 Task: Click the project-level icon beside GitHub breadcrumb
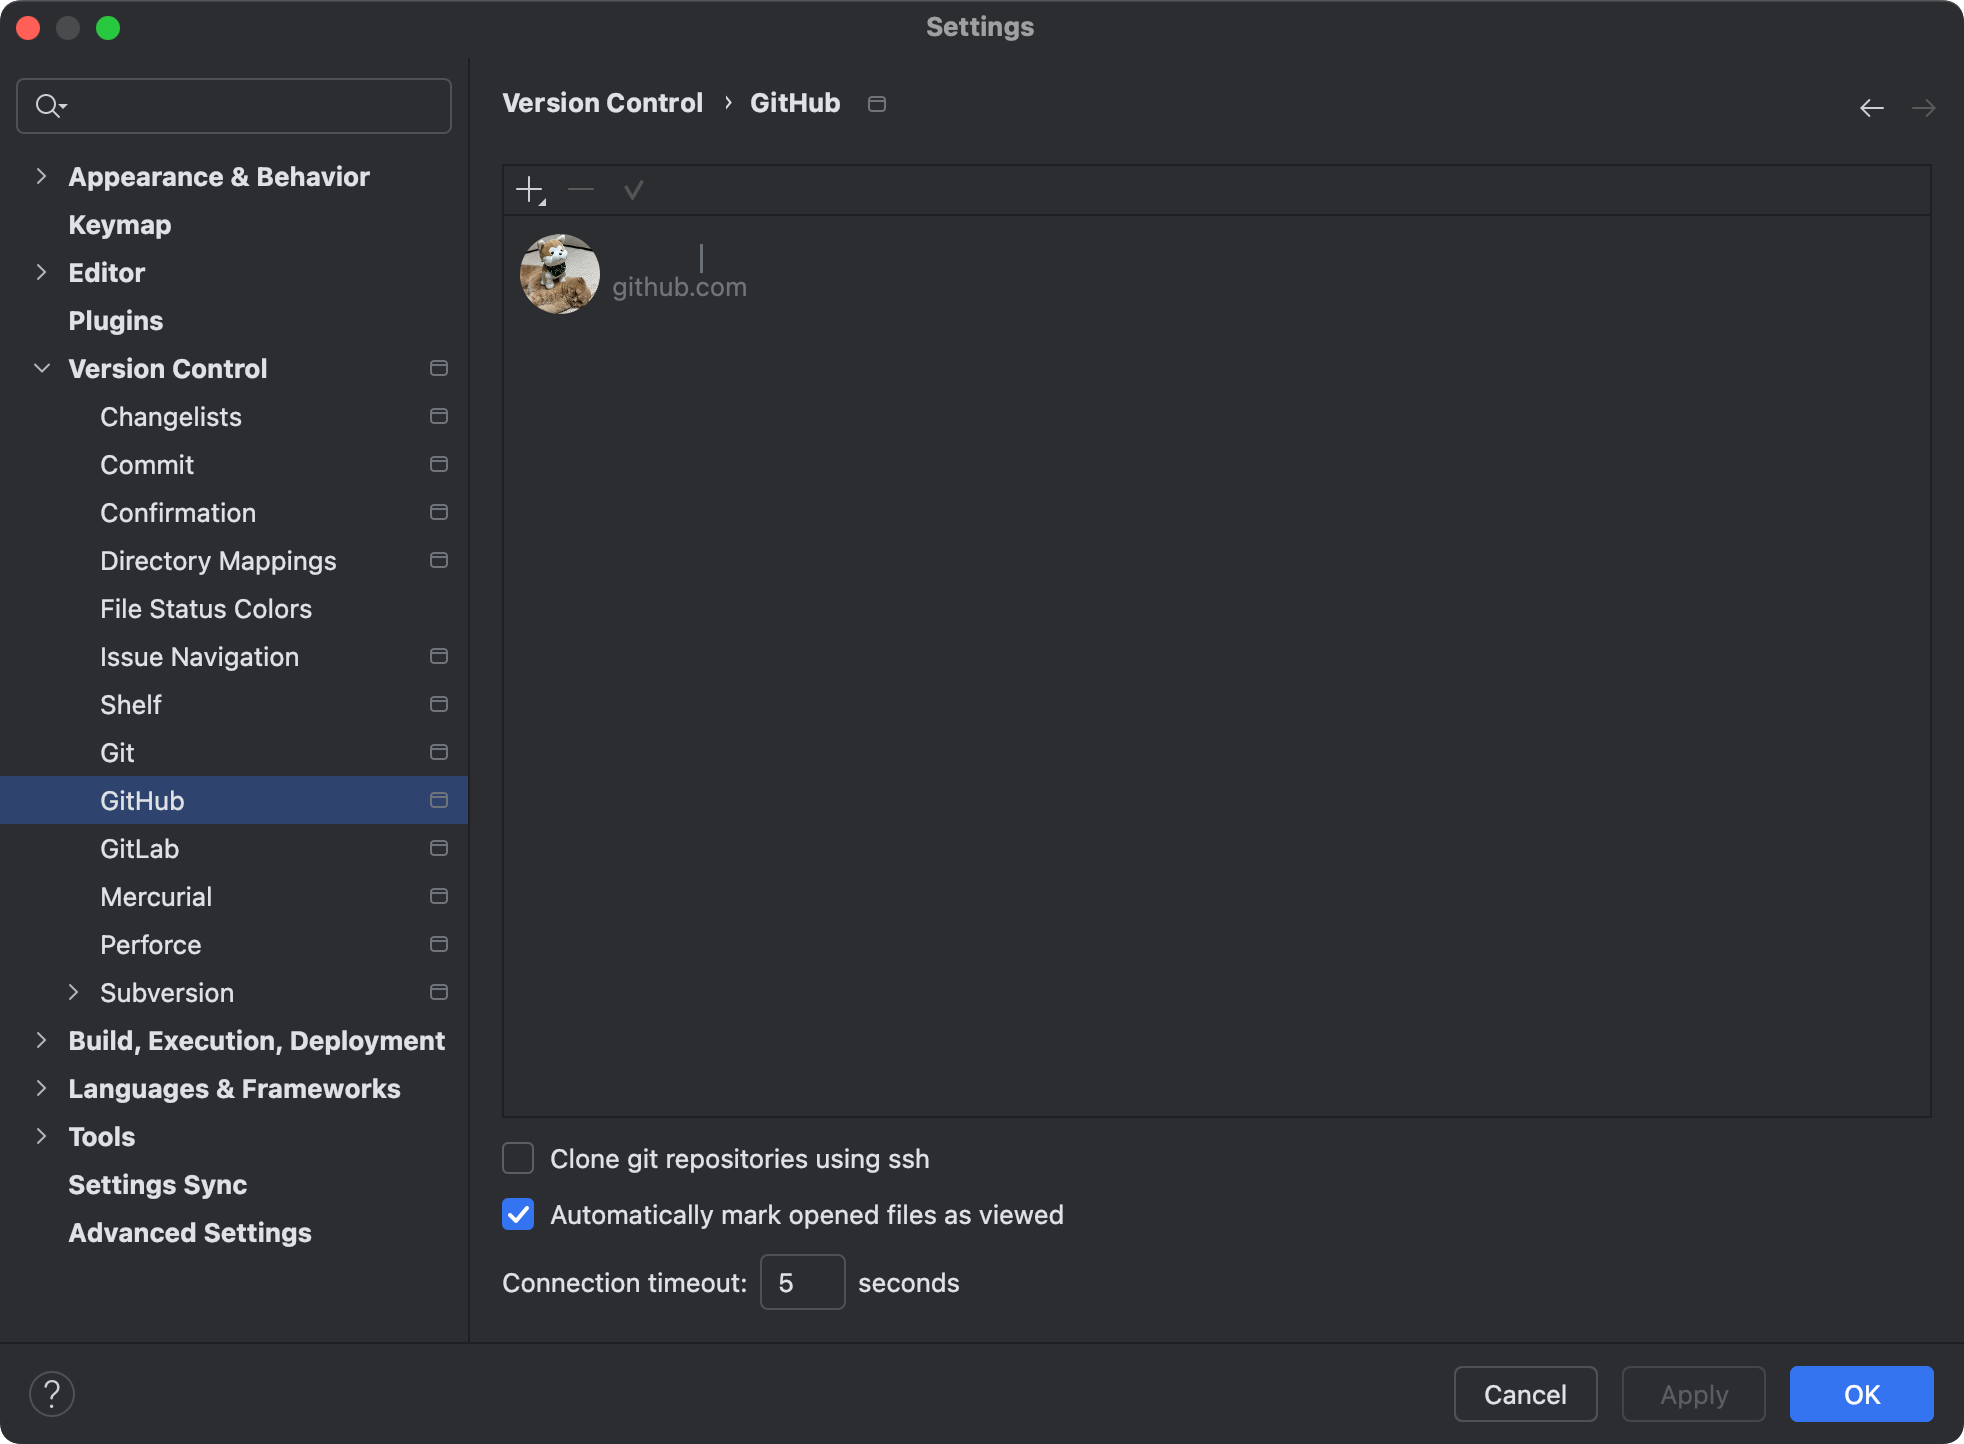[877, 104]
